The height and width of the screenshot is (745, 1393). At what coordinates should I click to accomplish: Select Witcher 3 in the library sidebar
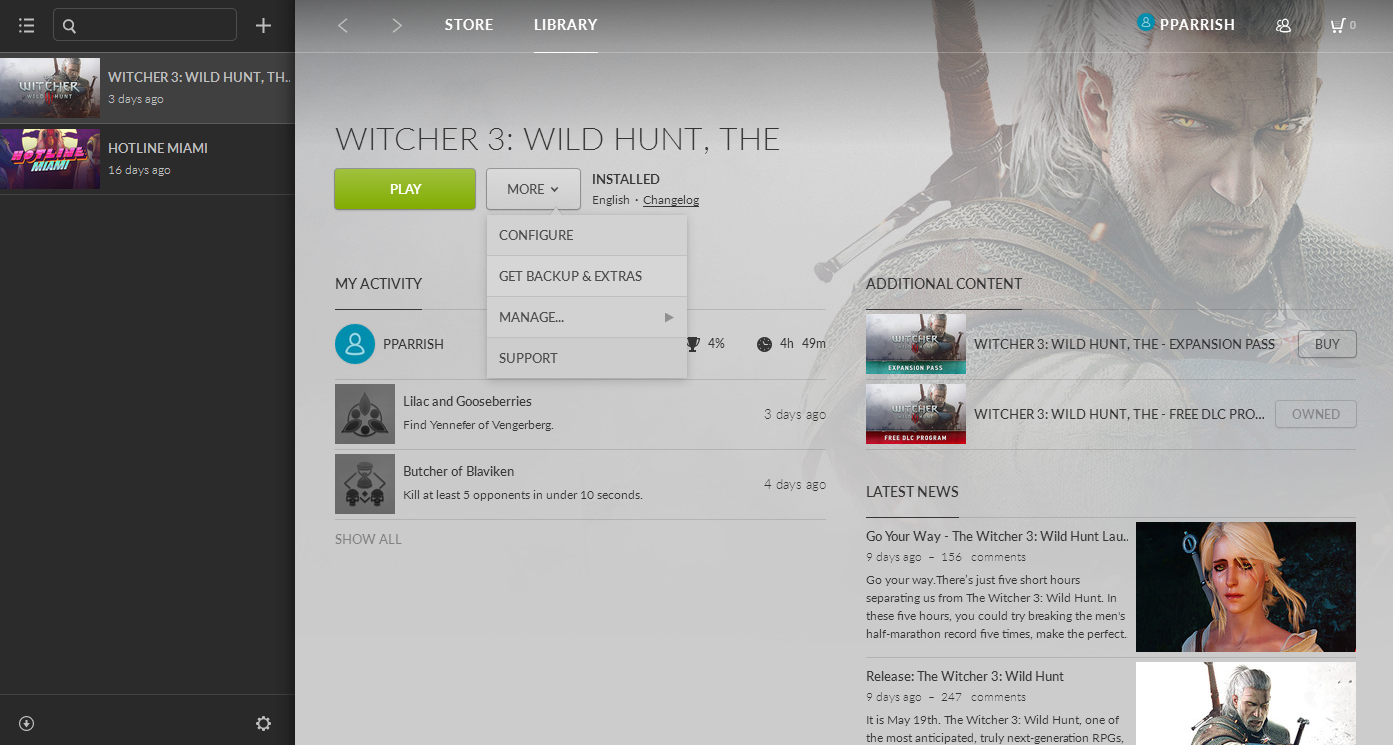147,88
